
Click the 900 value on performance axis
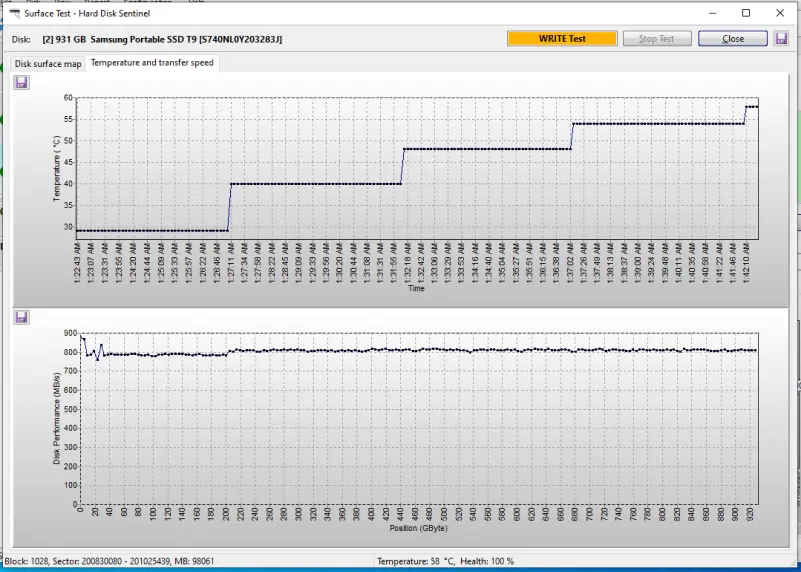70,333
